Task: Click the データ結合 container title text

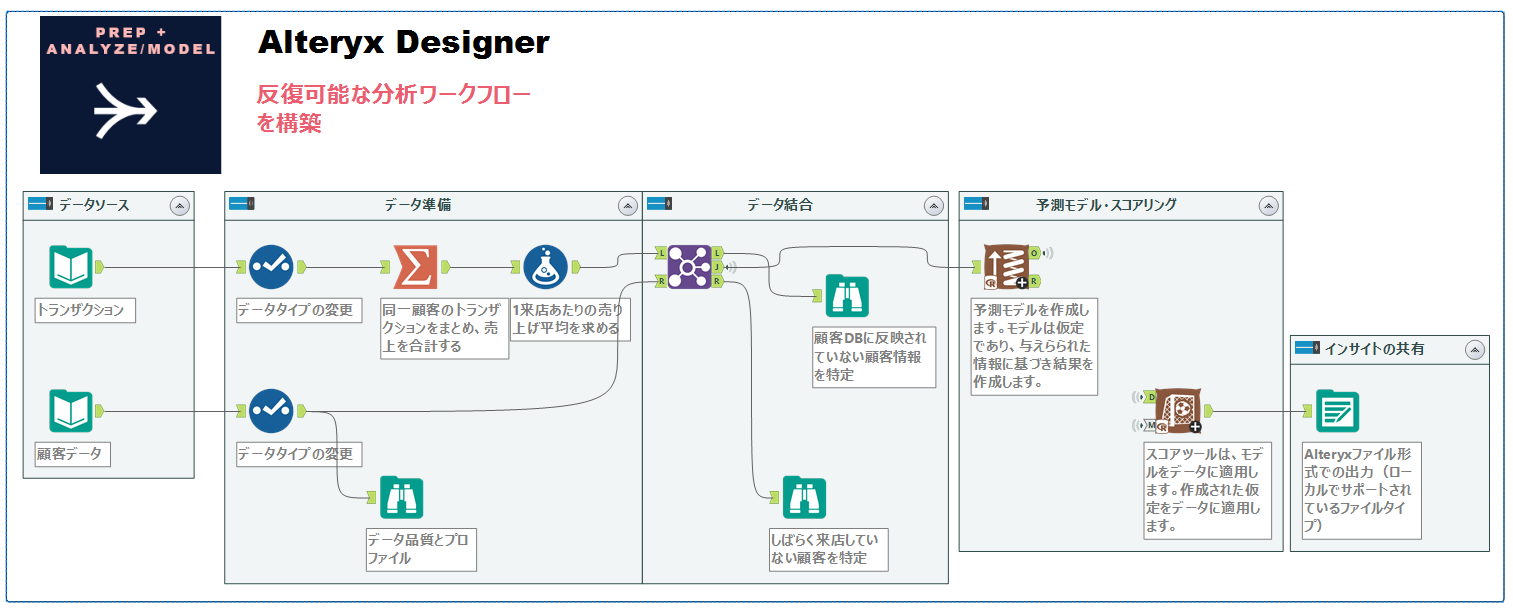Action: click(x=779, y=205)
